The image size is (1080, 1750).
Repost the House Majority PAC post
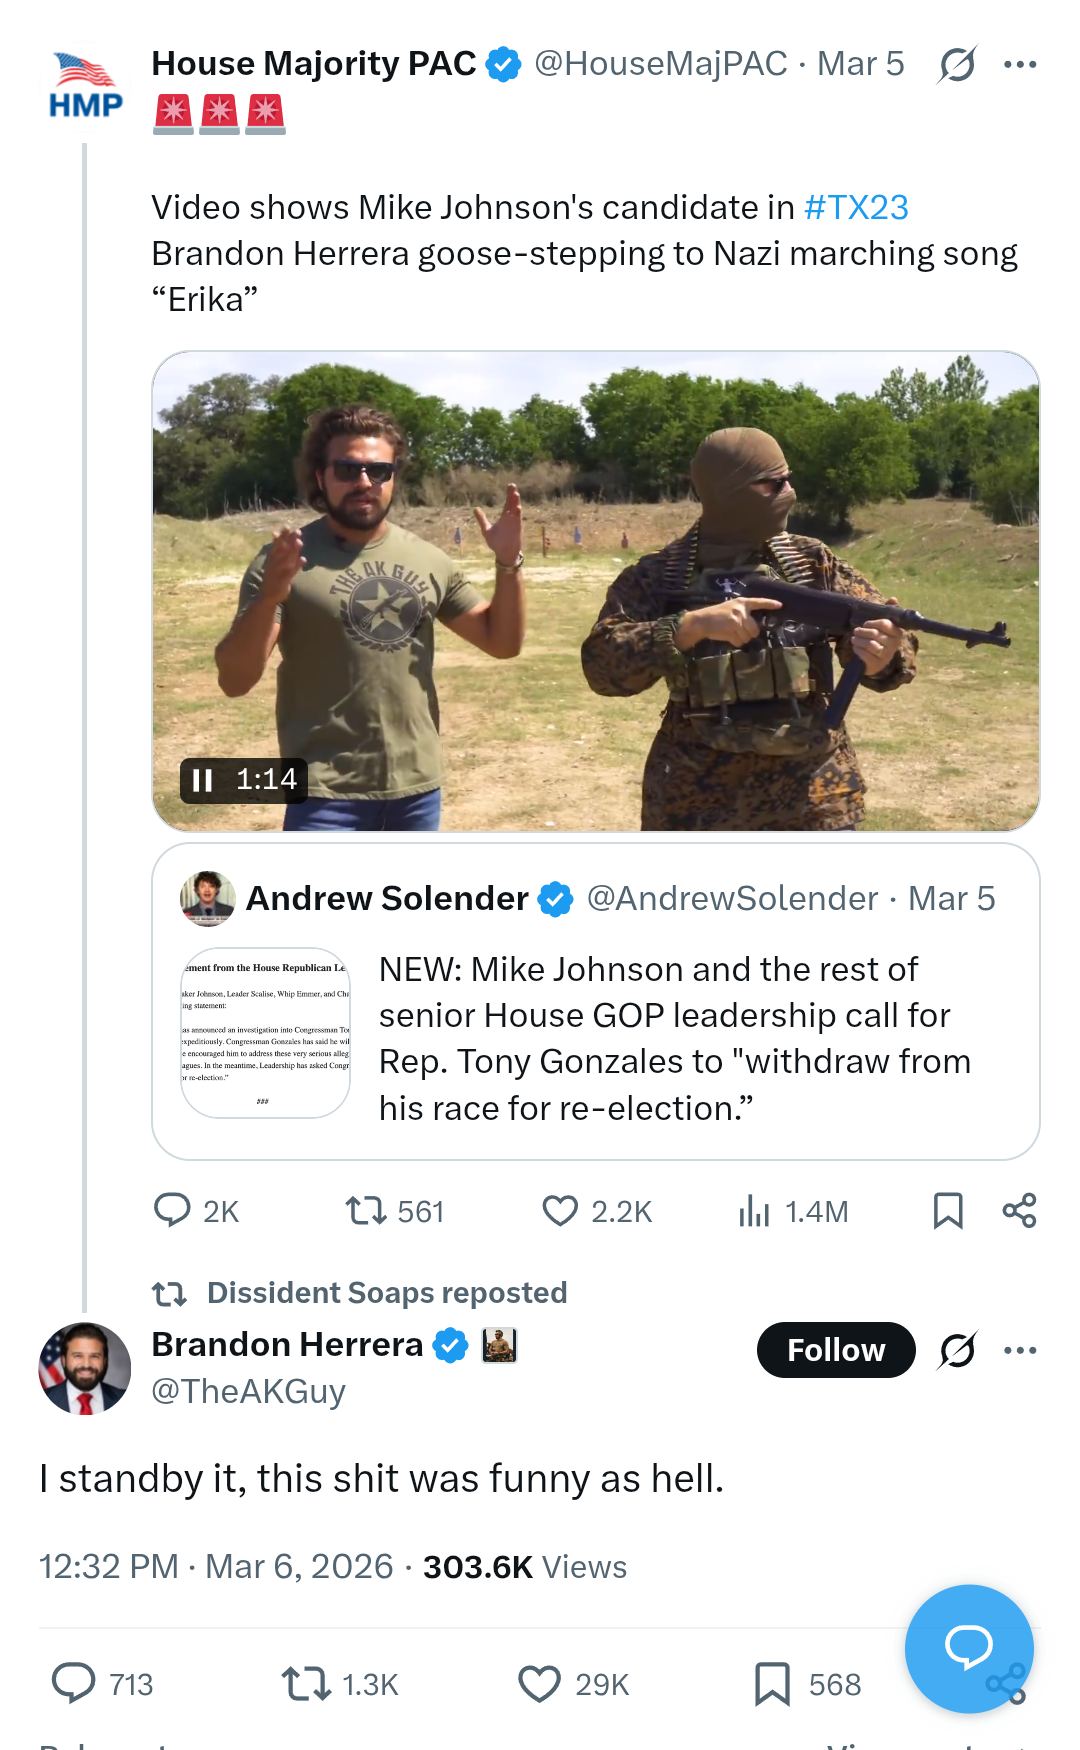(366, 1211)
